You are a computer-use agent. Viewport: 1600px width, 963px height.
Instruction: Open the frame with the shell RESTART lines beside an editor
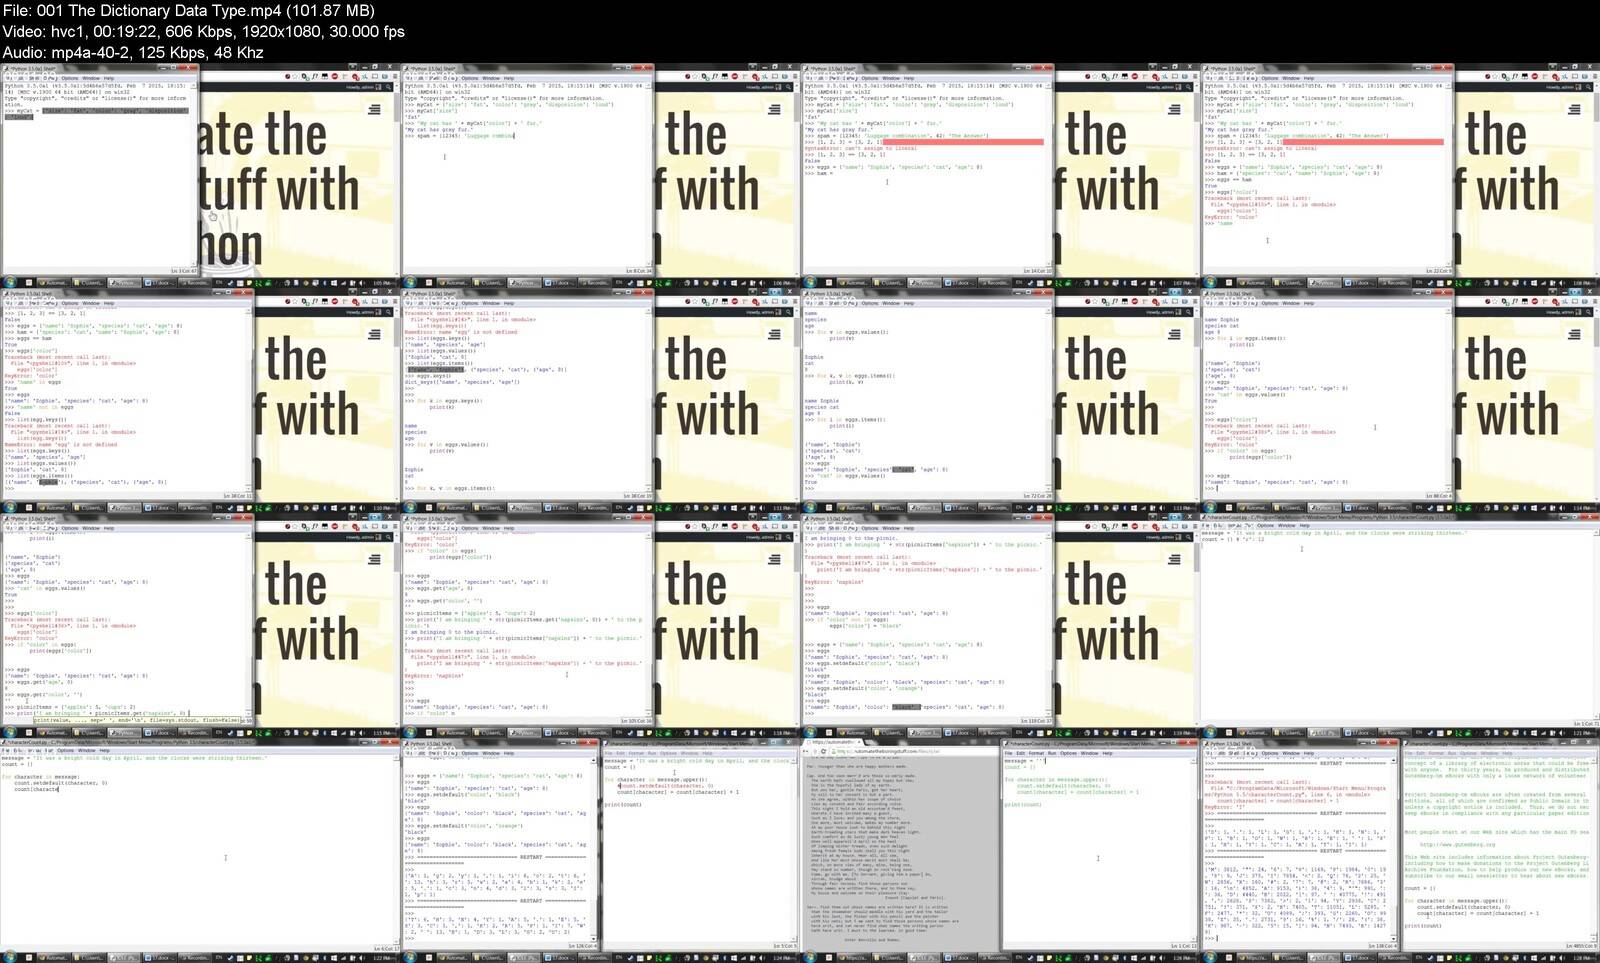point(600,852)
